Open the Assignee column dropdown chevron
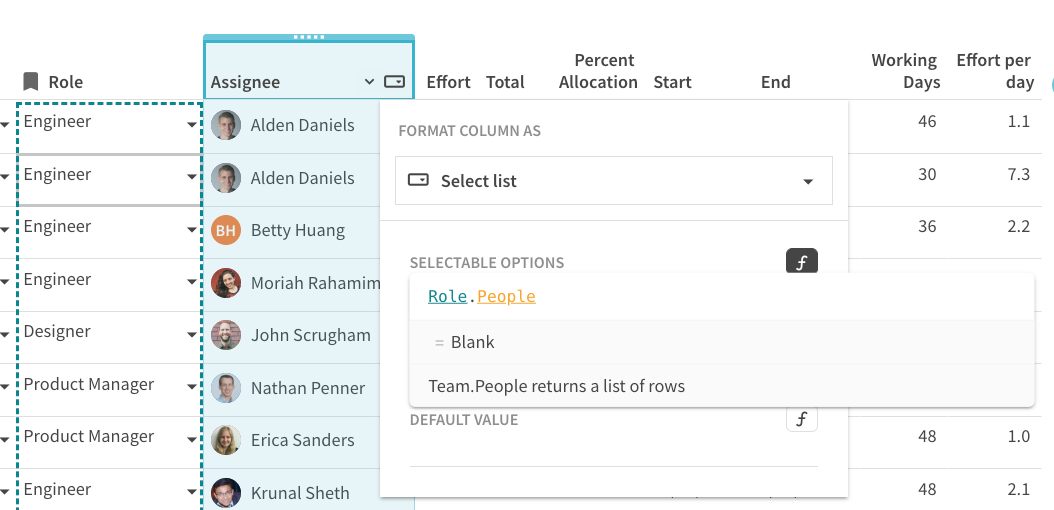 pyautogui.click(x=368, y=82)
